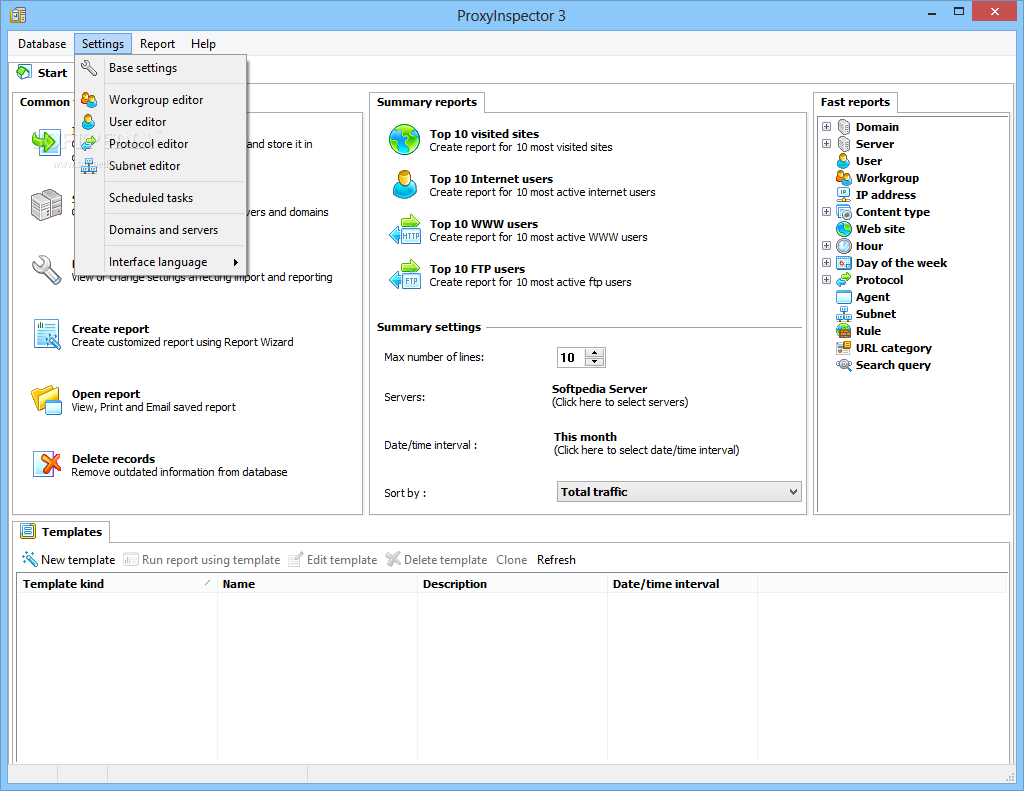The height and width of the screenshot is (791, 1024).
Task: Expand the Domain tree node
Action: pyautogui.click(x=826, y=127)
